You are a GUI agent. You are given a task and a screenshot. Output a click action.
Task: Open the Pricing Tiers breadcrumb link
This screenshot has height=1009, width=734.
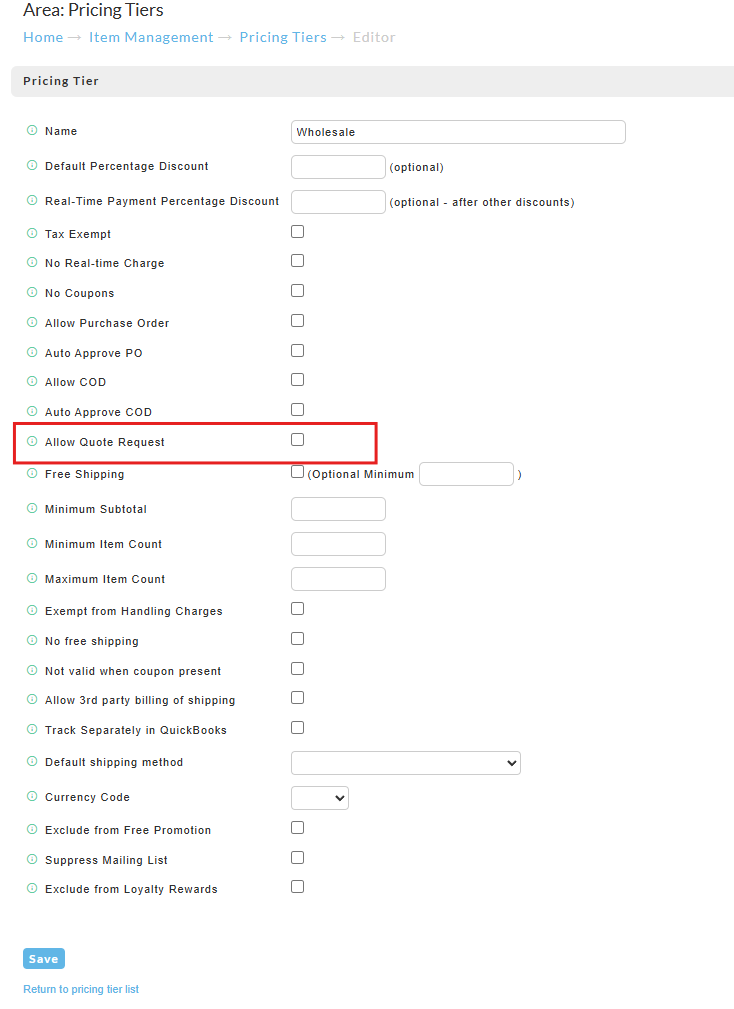click(283, 37)
